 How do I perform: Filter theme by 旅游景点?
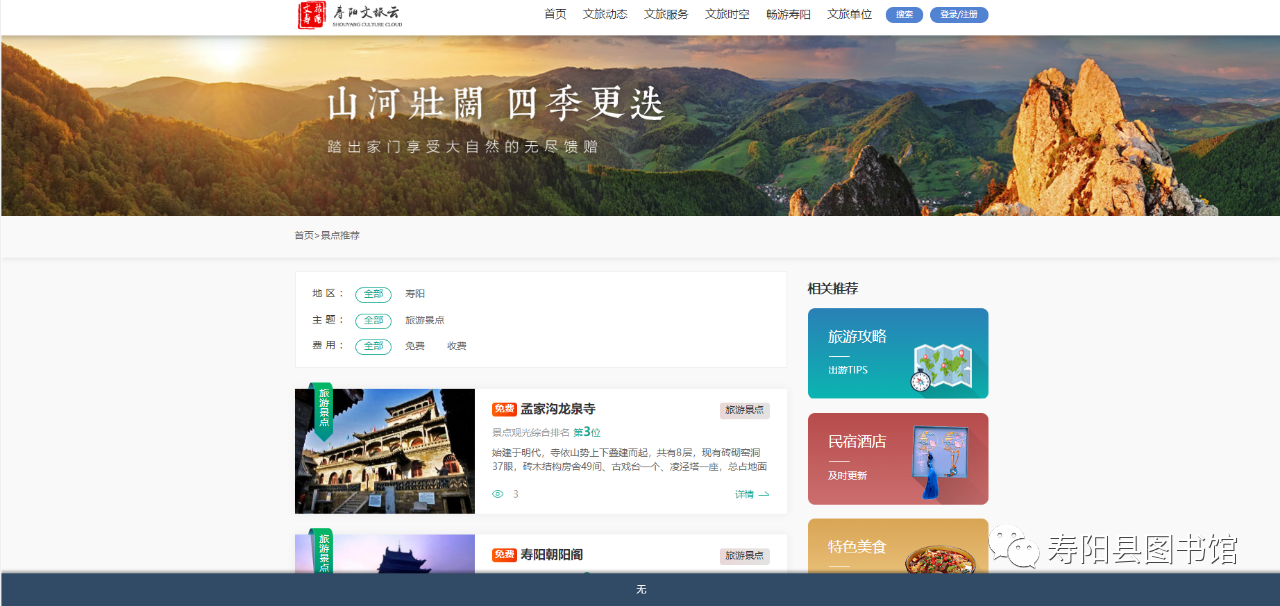click(425, 320)
